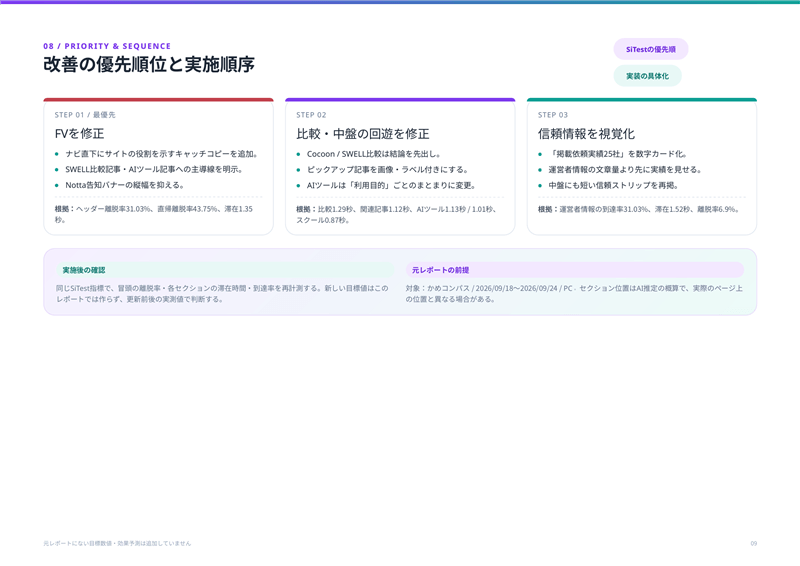
Task: Click the STEP 01 / 最優先 label
Action: click(85, 115)
